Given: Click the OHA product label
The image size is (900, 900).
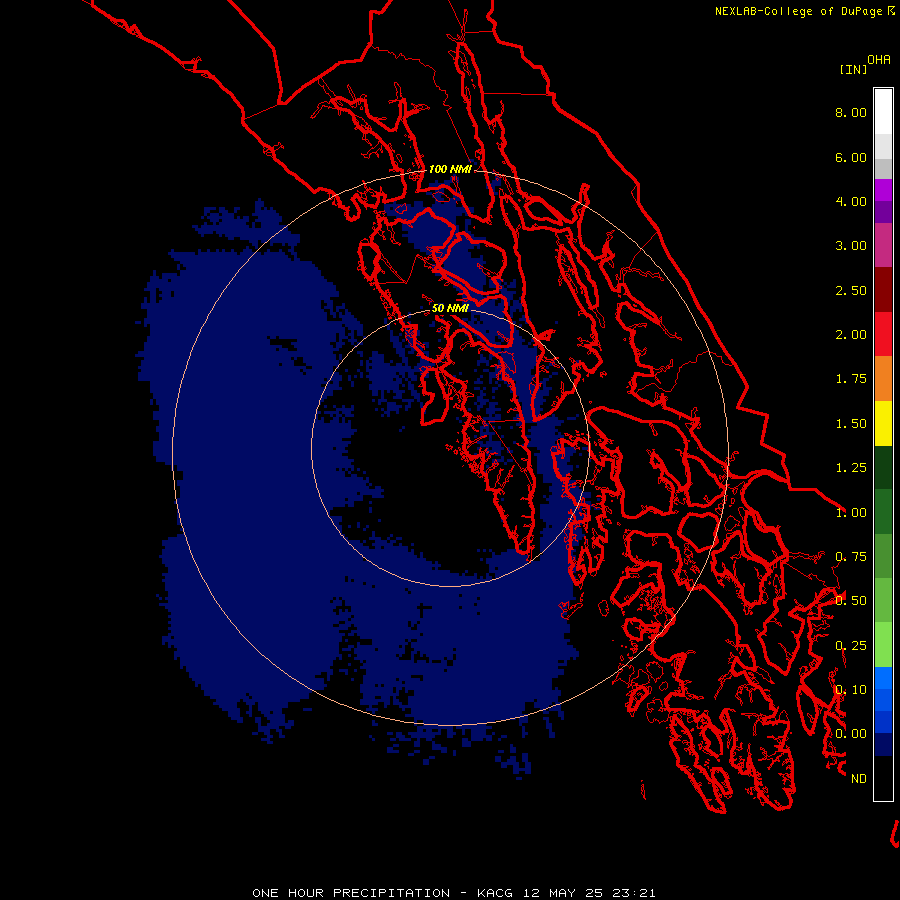Looking at the screenshot, I should click(x=879, y=60).
